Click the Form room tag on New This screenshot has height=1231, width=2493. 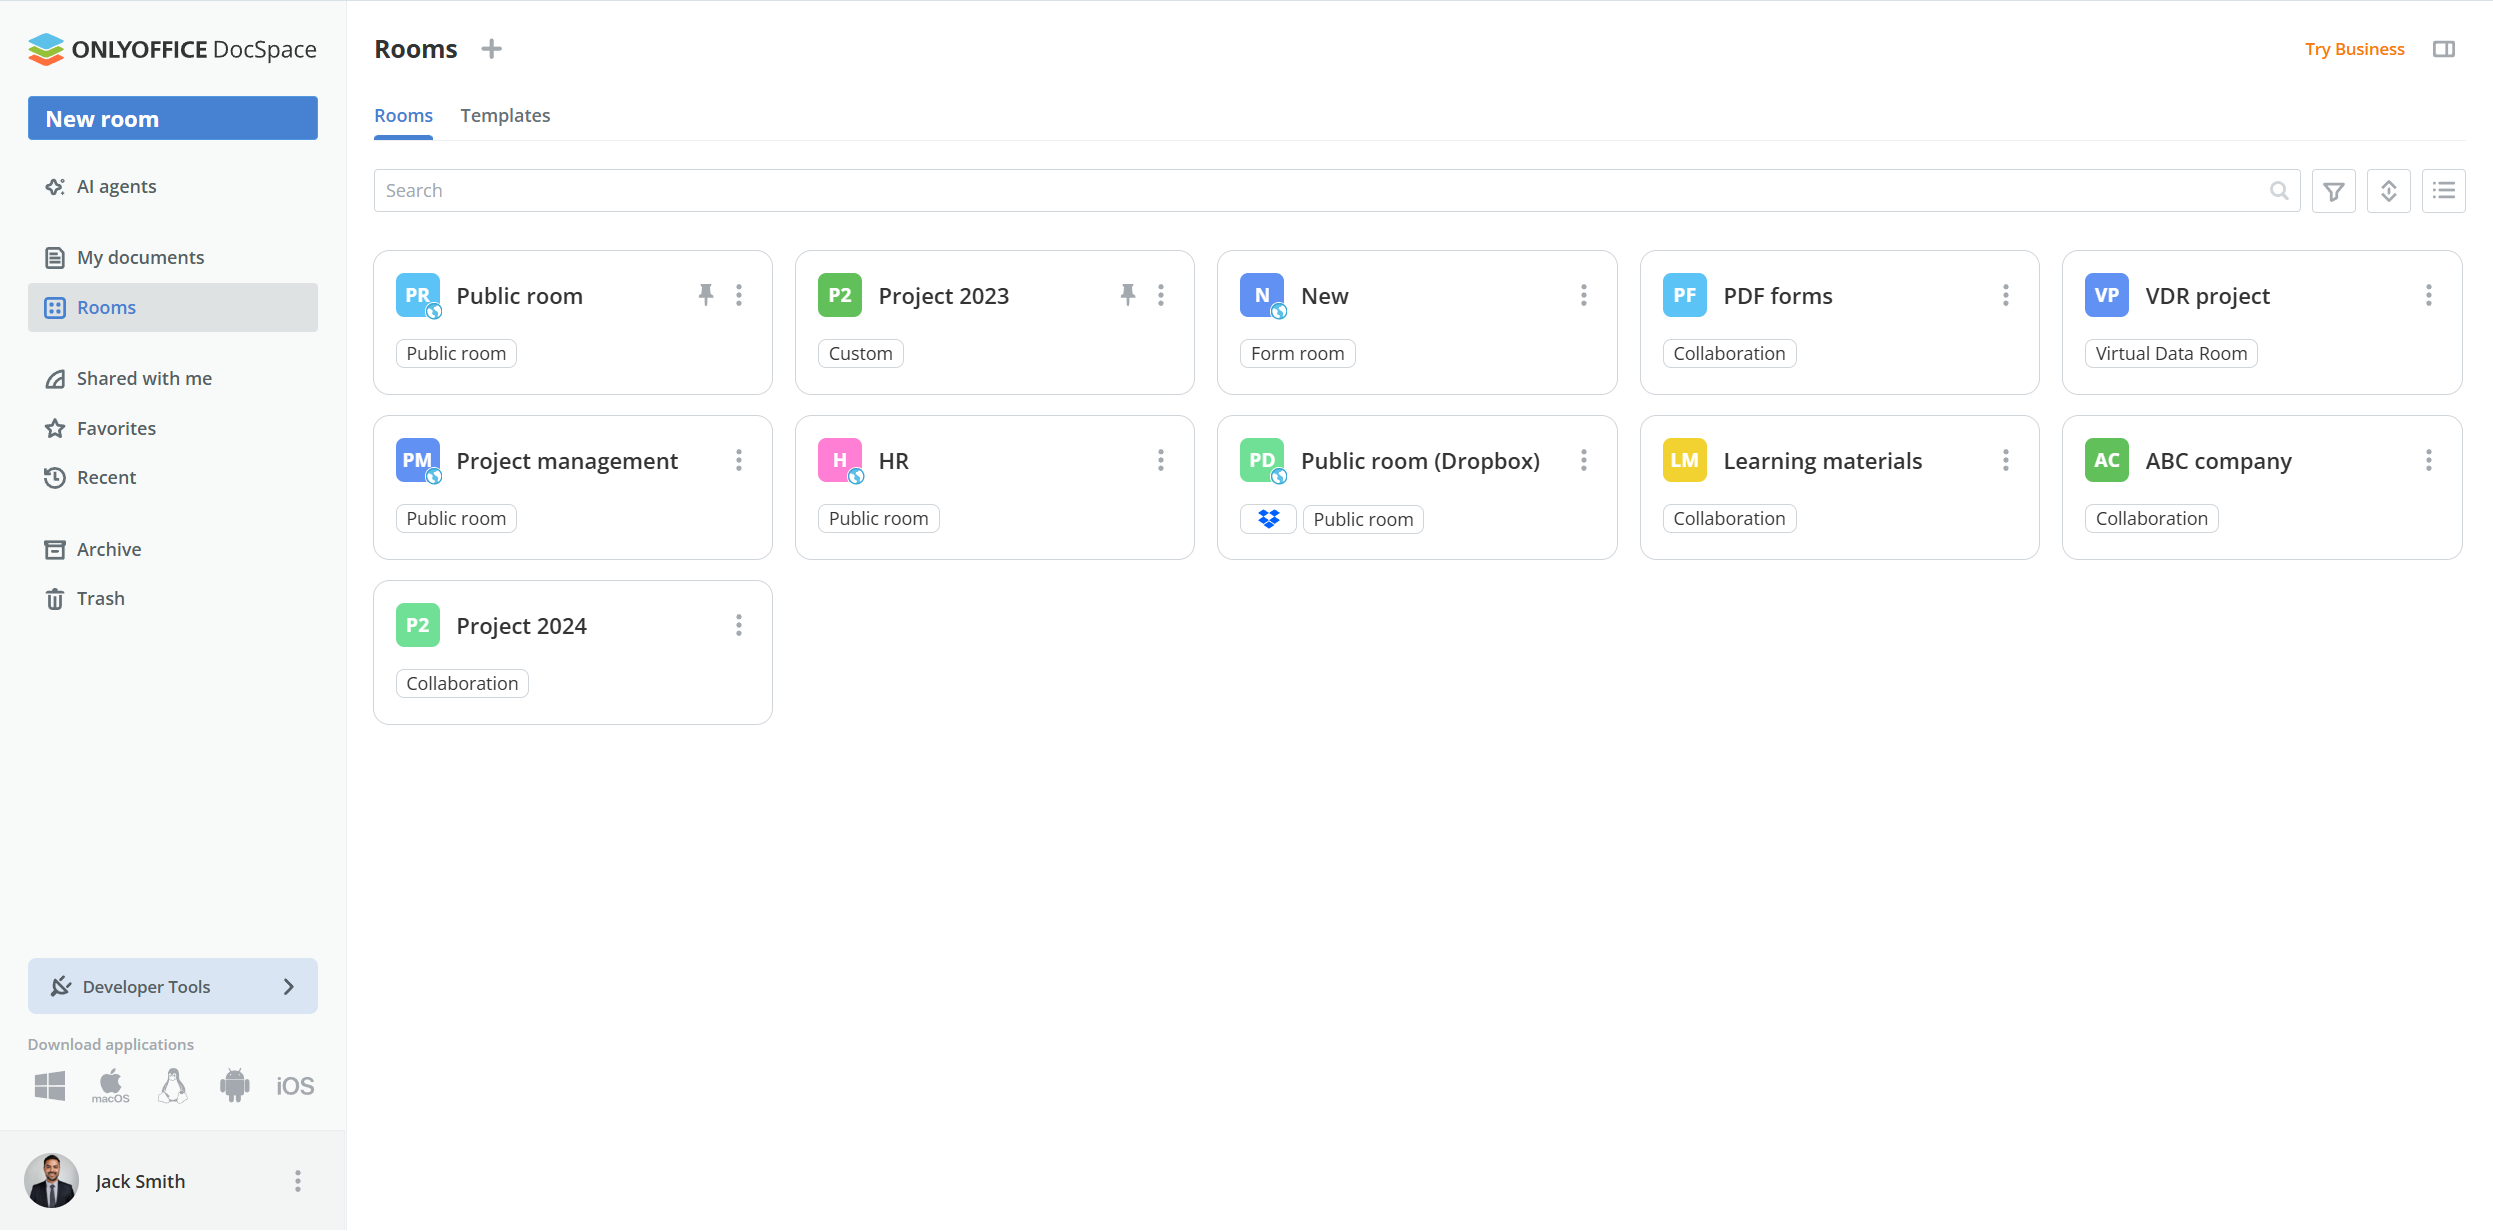click(1297, 353)
